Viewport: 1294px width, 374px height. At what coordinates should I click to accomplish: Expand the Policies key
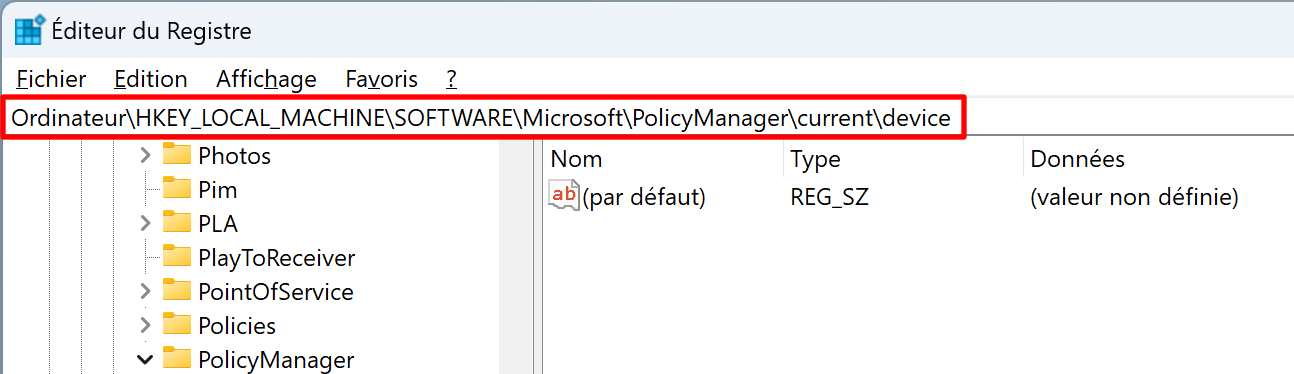click(x=145, y=325)
